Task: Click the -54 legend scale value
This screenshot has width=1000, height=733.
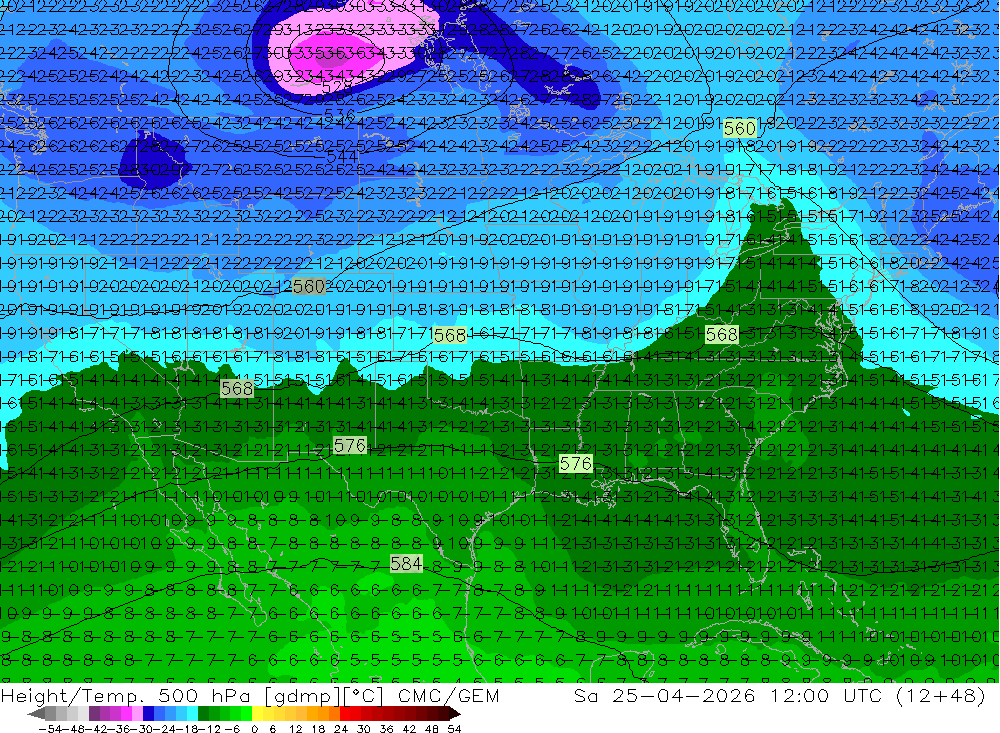Action: pos(50,729)
